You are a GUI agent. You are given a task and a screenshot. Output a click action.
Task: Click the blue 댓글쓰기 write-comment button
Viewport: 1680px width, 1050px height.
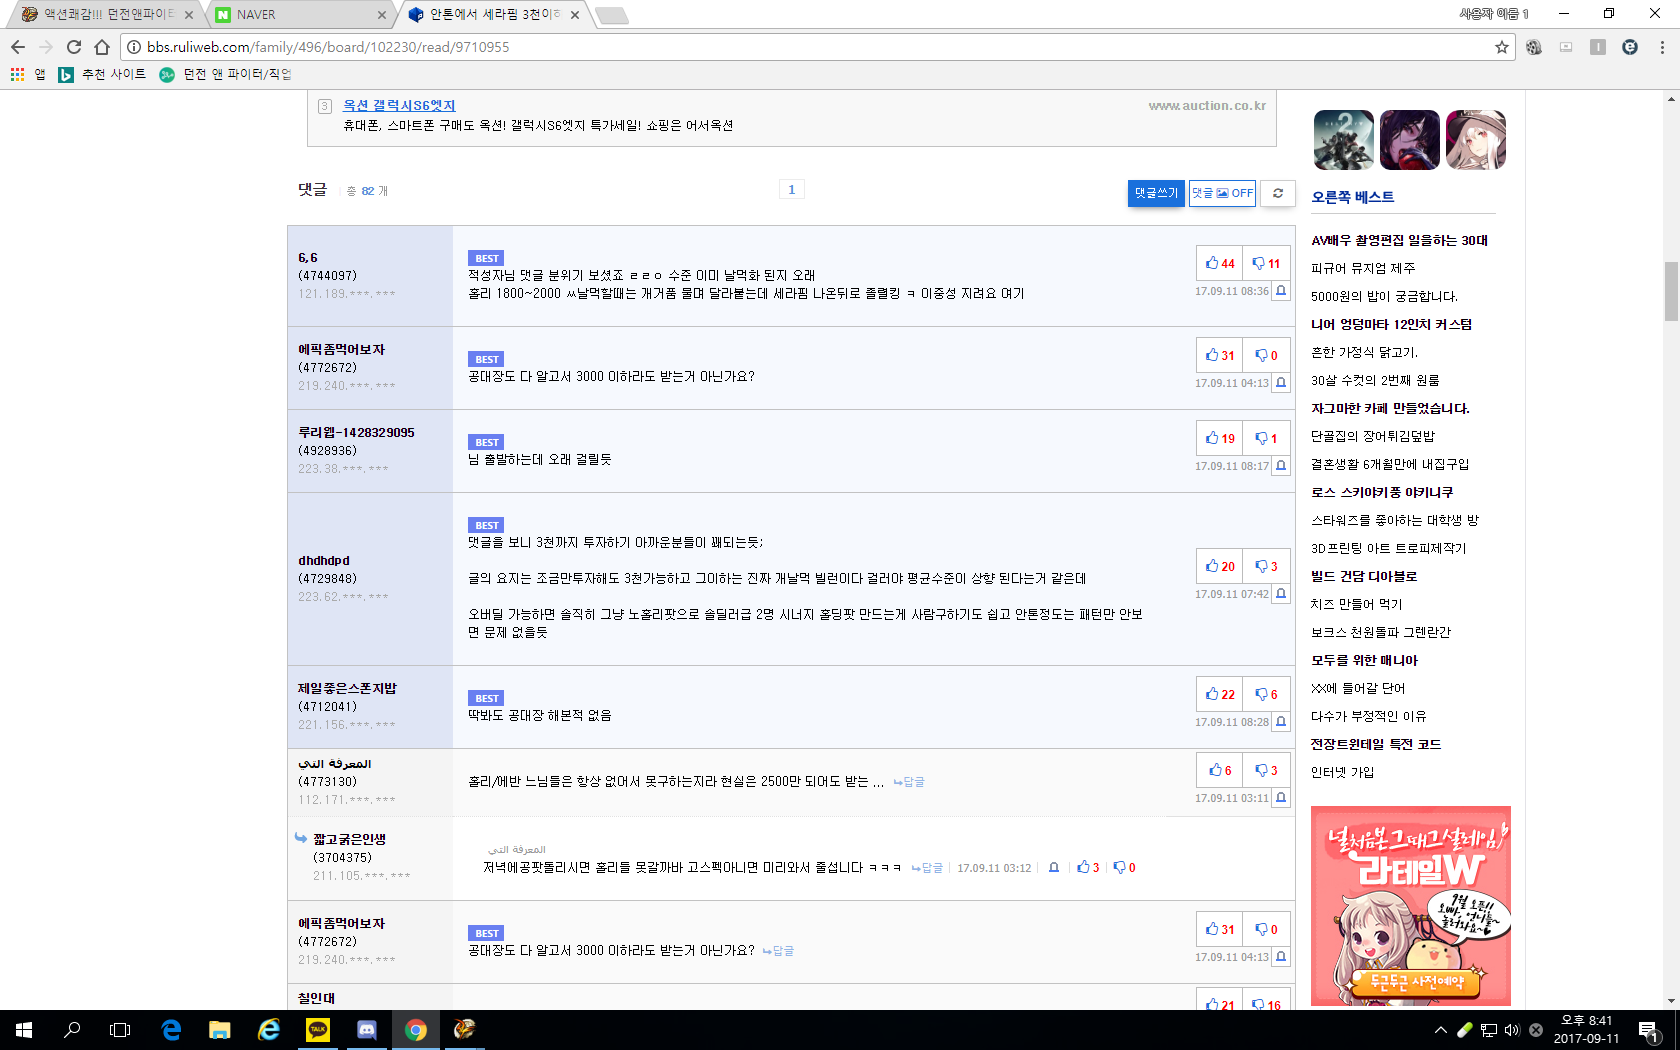[1156, 193]
